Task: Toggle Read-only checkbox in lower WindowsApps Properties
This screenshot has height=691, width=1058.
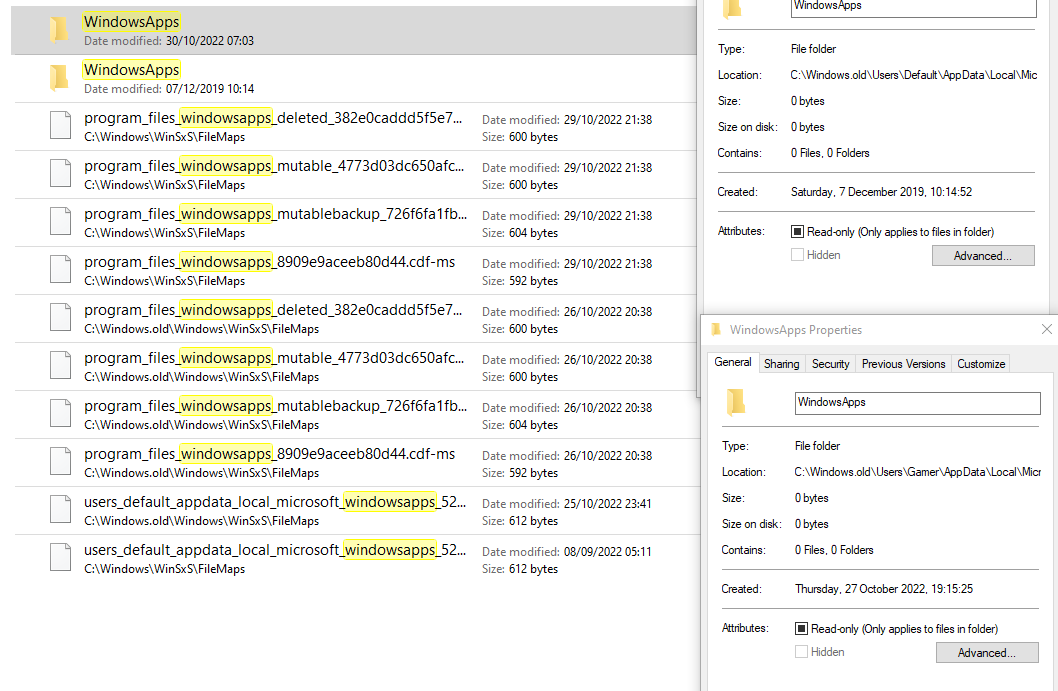Action: tap(802, 628)
